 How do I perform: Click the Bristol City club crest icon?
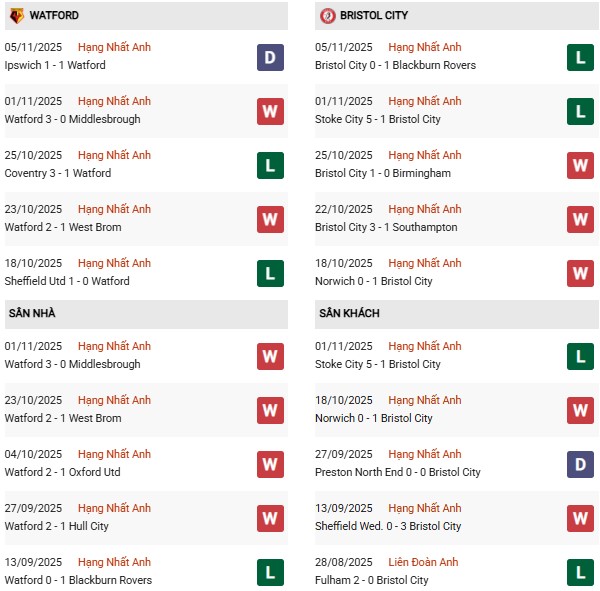click(x=327, y=16)
